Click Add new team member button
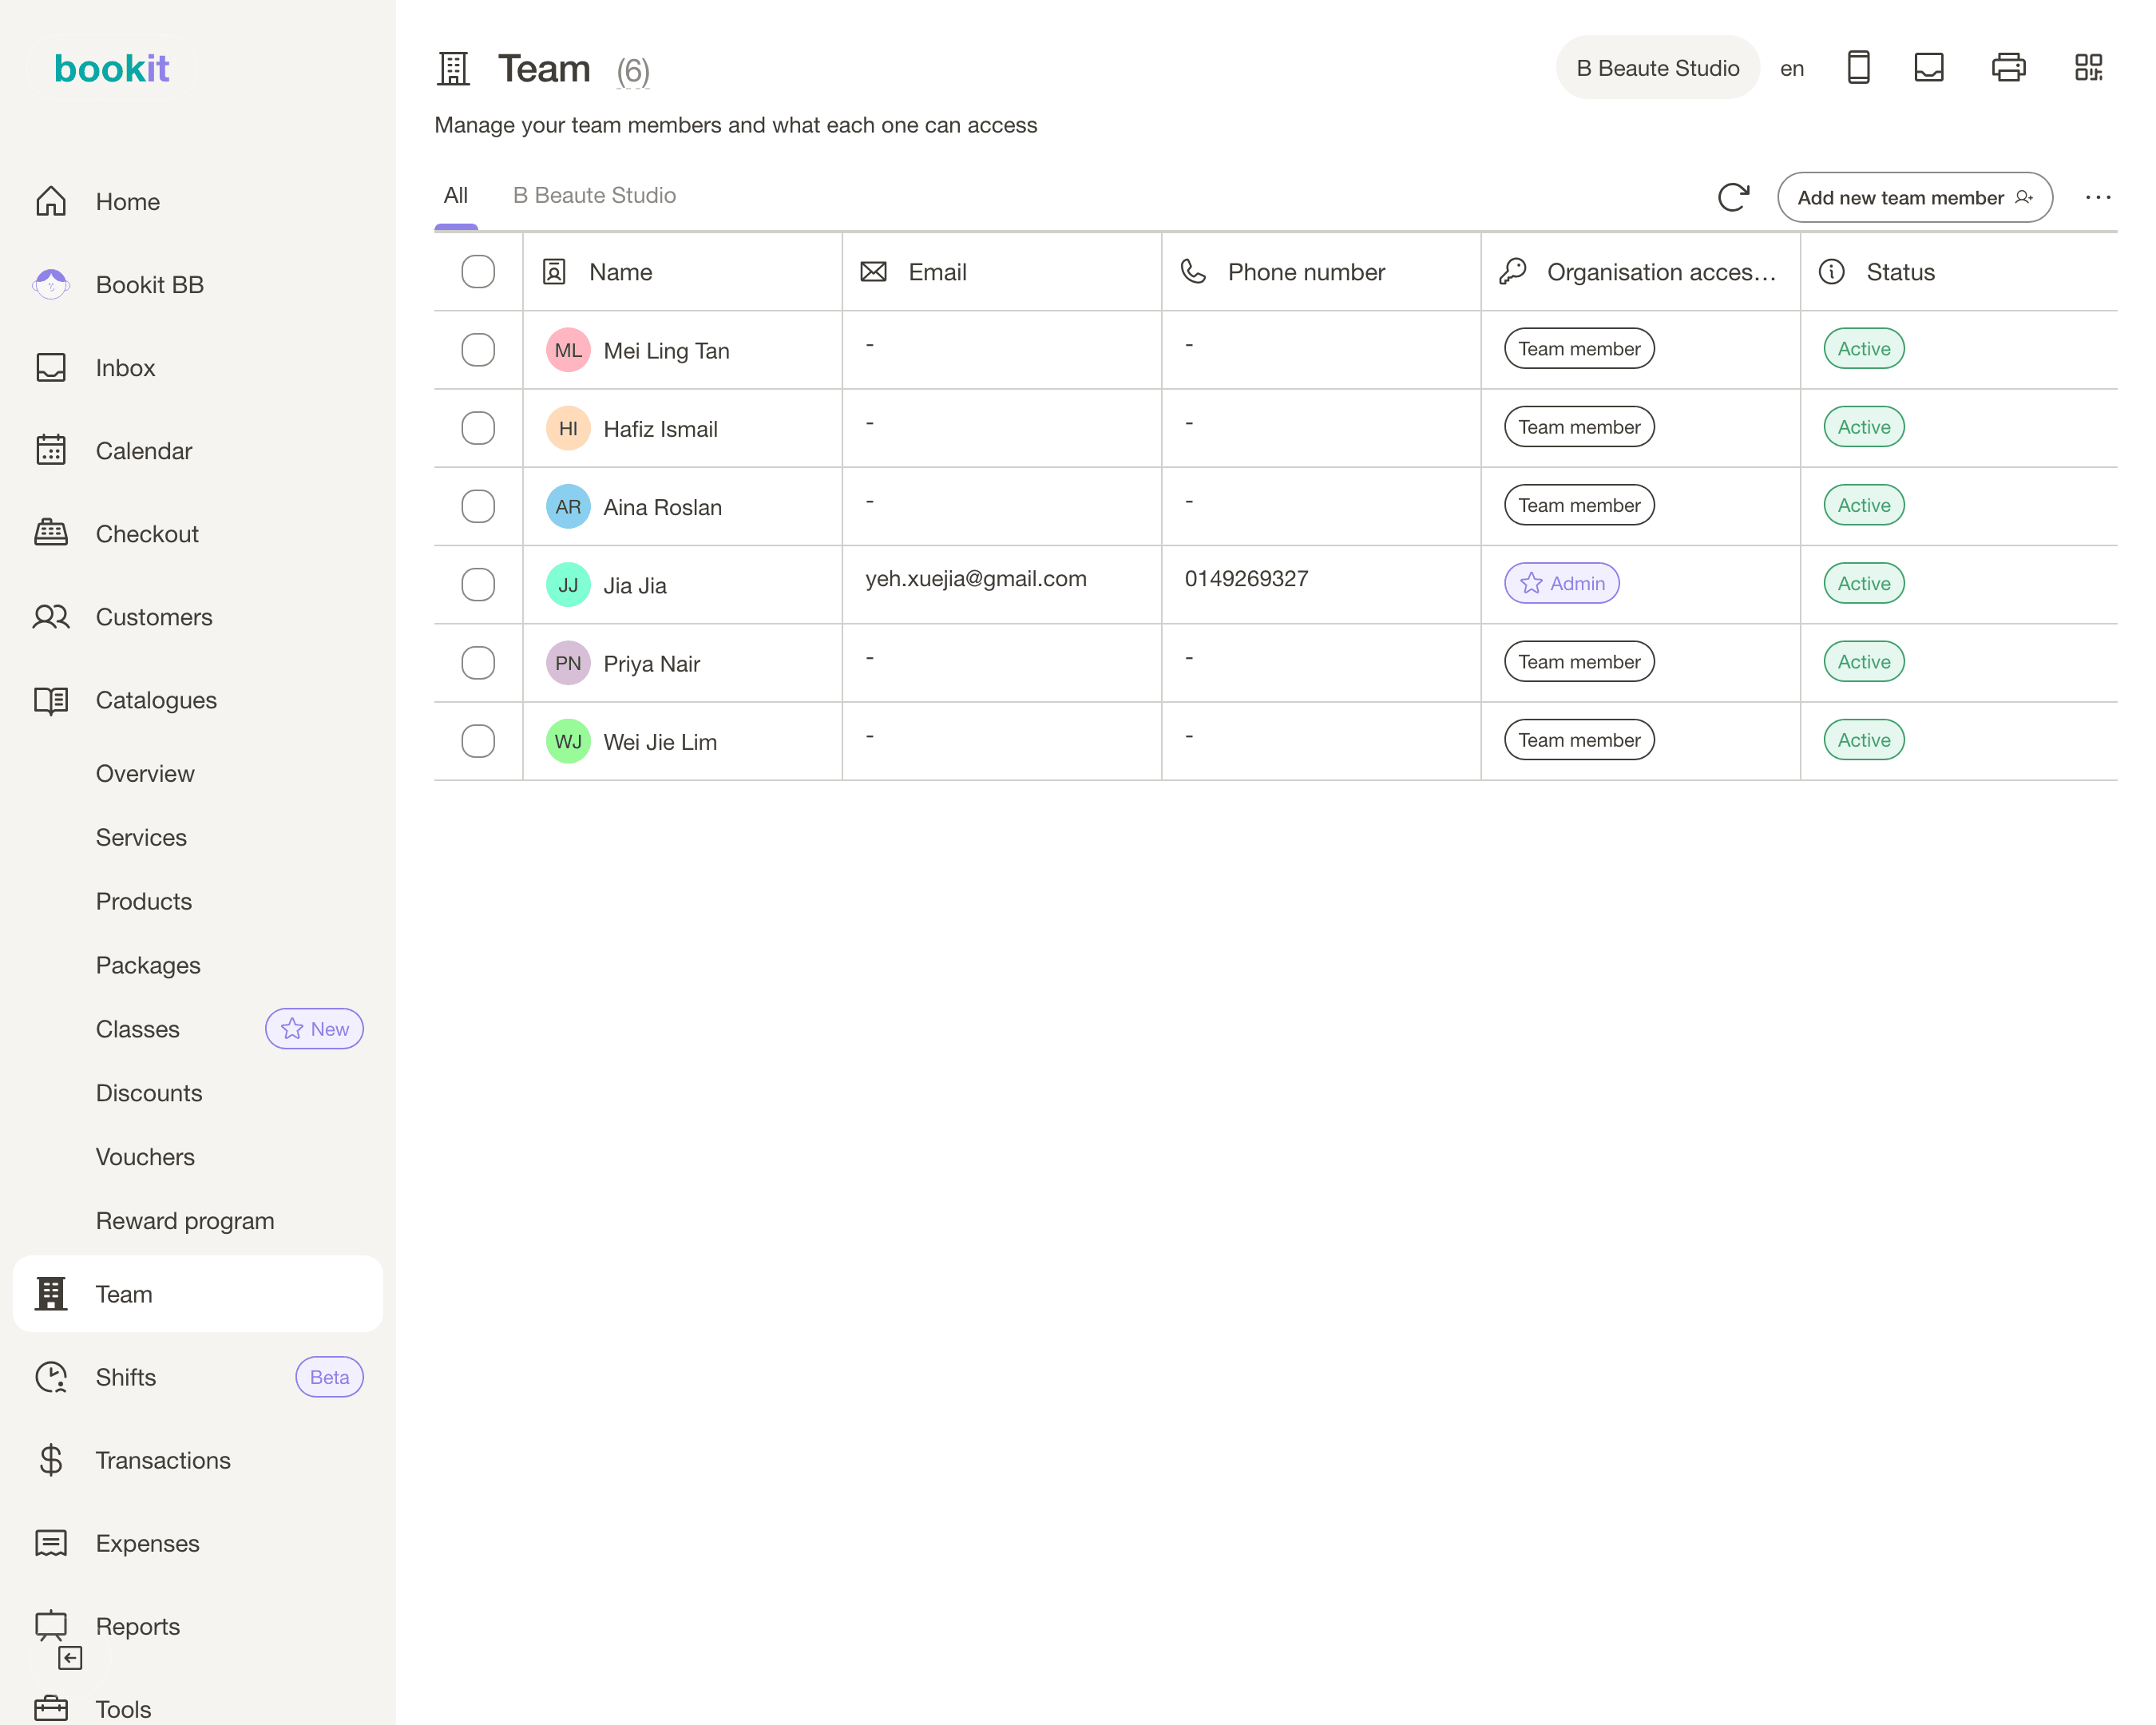Screen dimensions: 2156x1725 tap(1914, 197)
